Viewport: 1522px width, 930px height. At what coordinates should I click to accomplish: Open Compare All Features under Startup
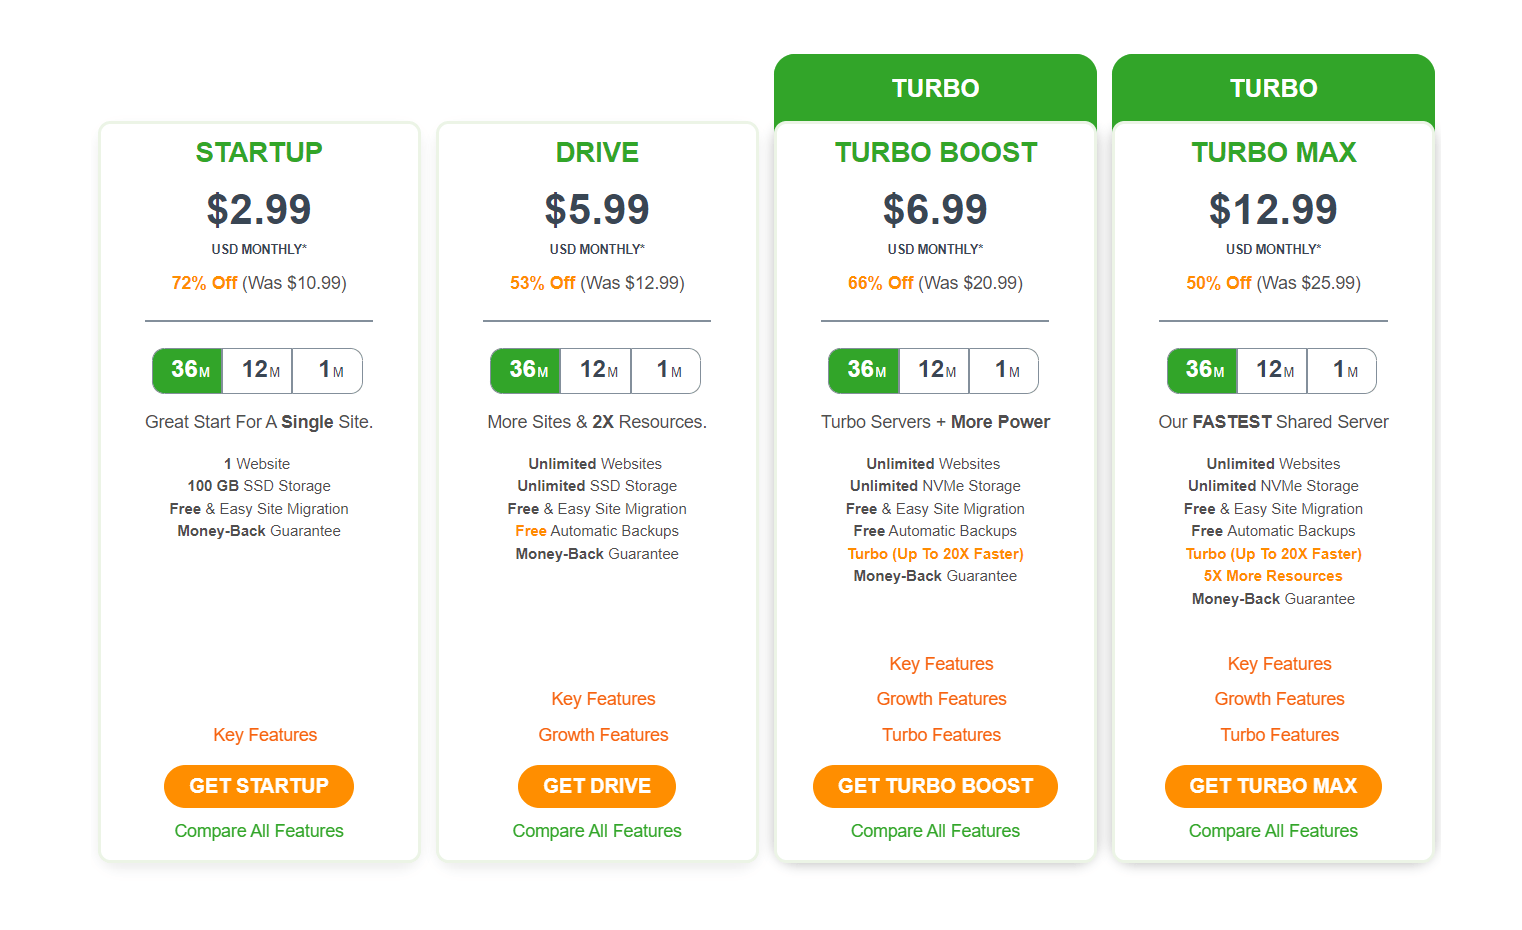258,830
